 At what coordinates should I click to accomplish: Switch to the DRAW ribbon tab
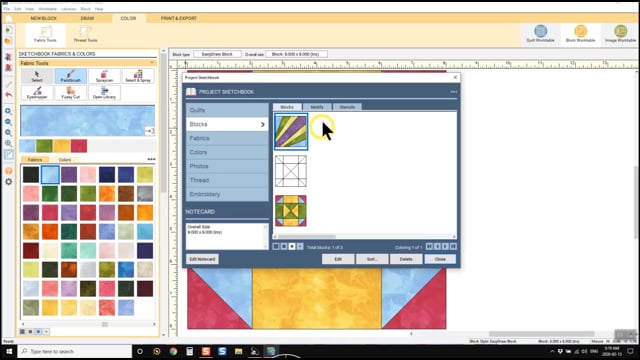coord(87,18)
